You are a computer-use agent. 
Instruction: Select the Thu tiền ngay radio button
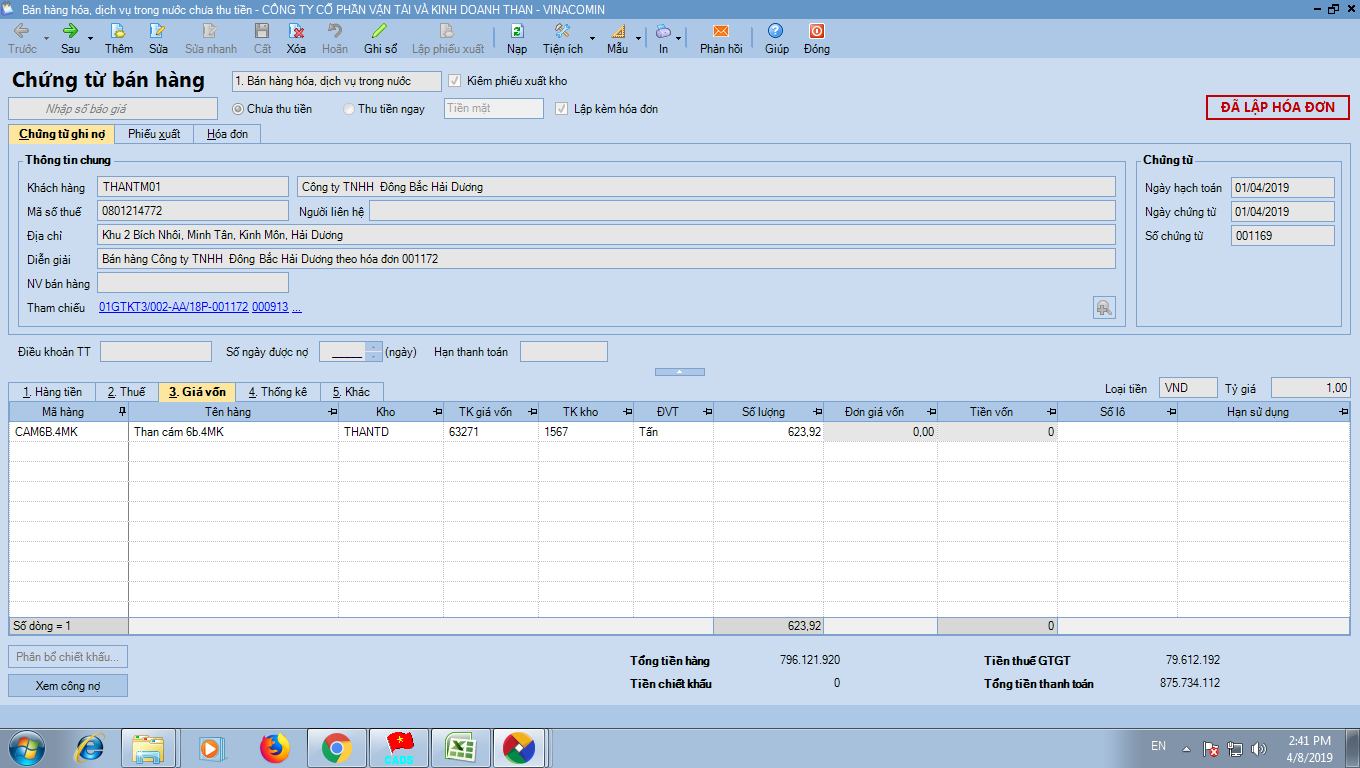click(x=349, y=109)
